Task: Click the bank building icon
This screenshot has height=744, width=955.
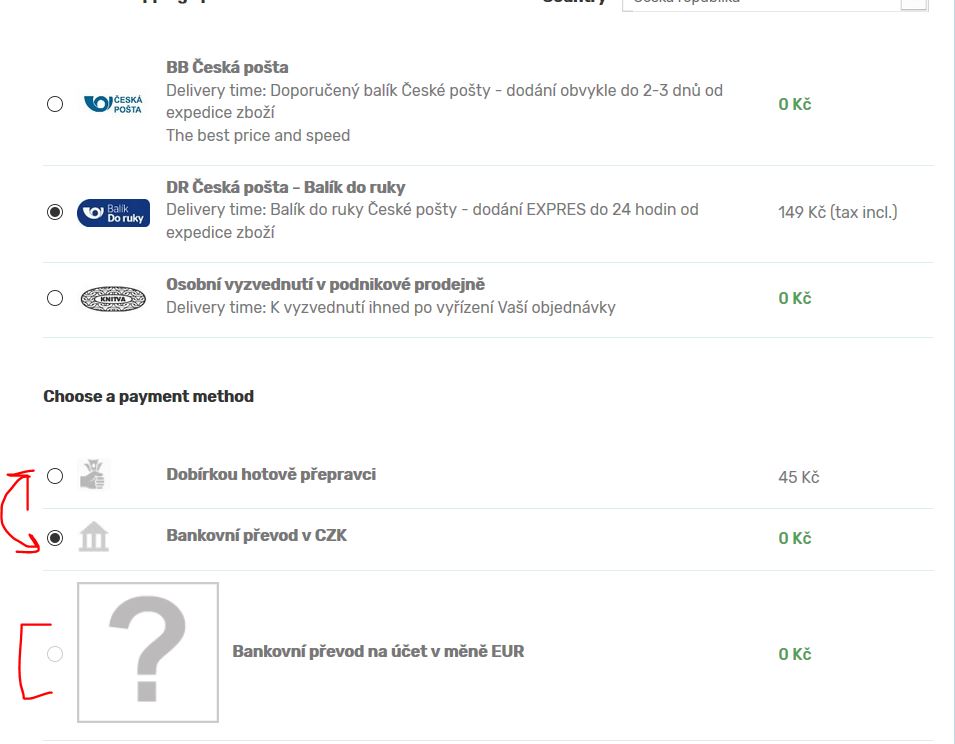Action: tap(93, 537)
